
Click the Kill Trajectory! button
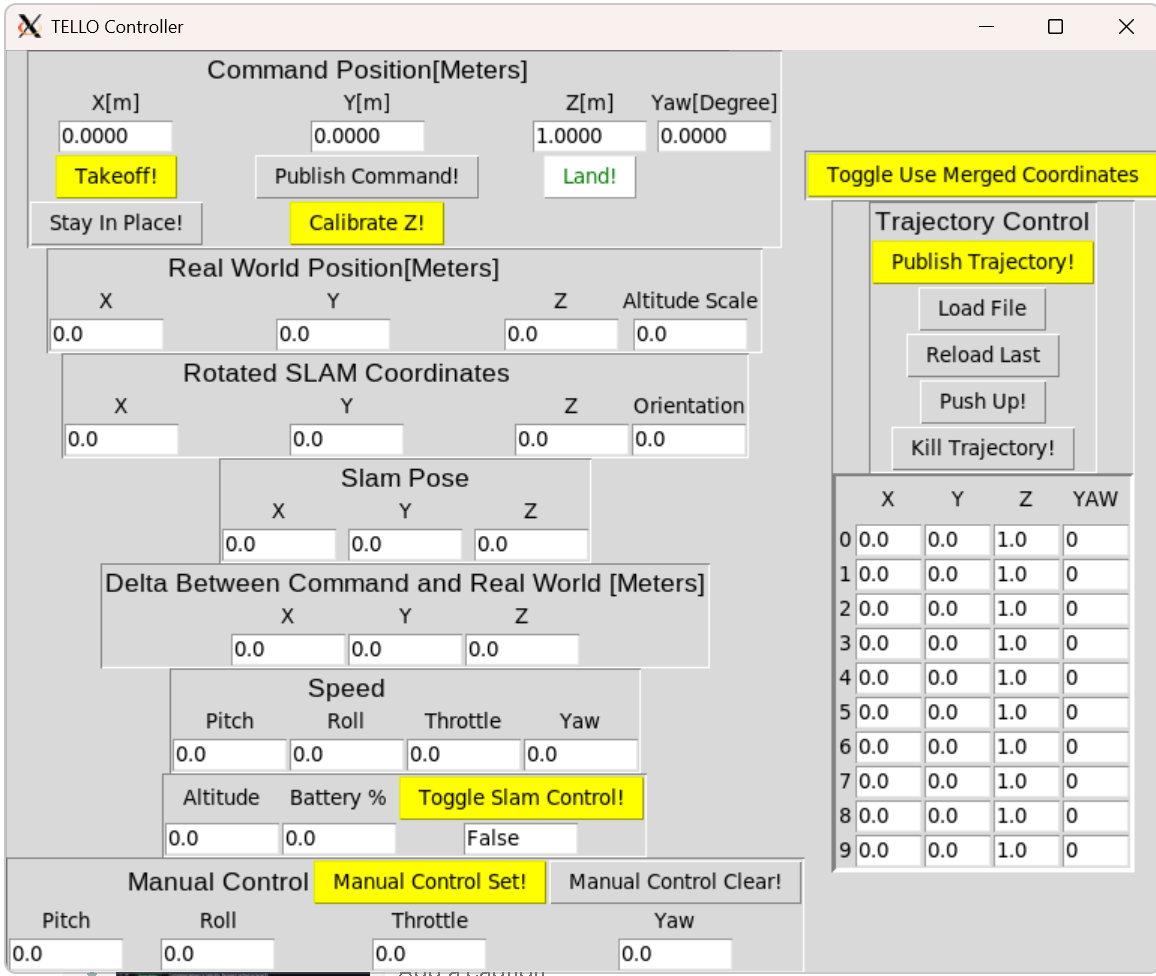tap(982, 447)
